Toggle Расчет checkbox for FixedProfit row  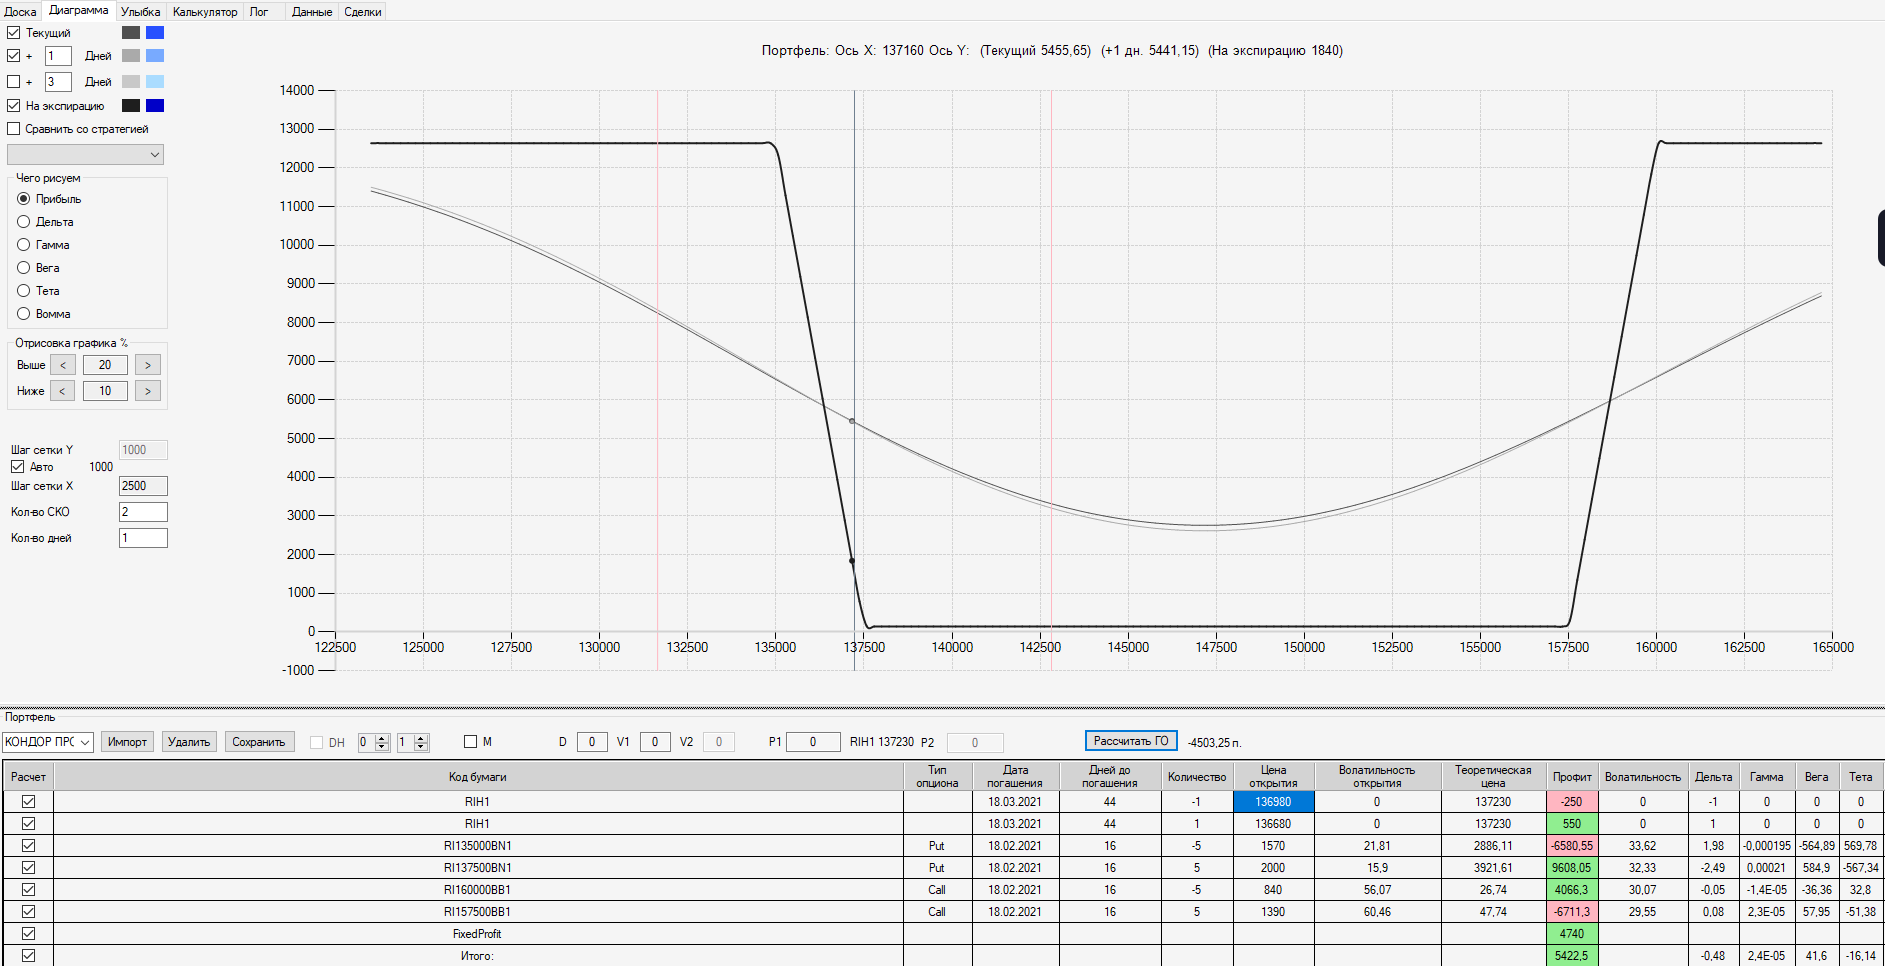(x=28, y=934)
